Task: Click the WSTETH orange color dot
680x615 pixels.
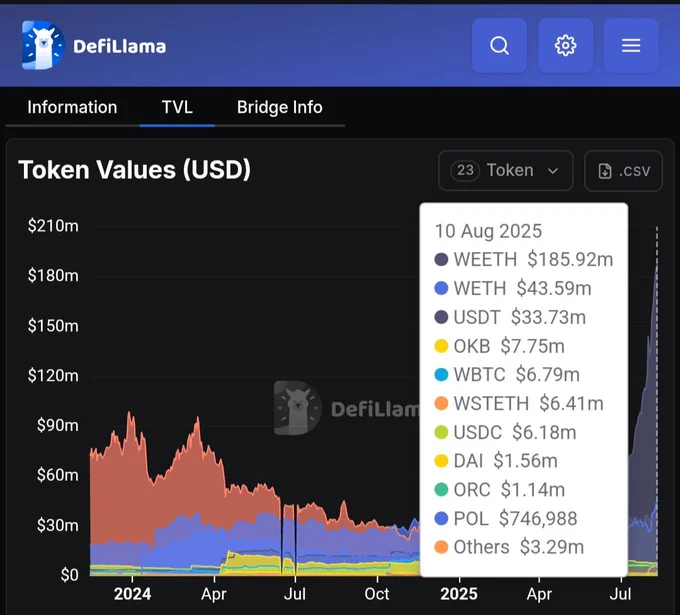Action: coord(441,403)
